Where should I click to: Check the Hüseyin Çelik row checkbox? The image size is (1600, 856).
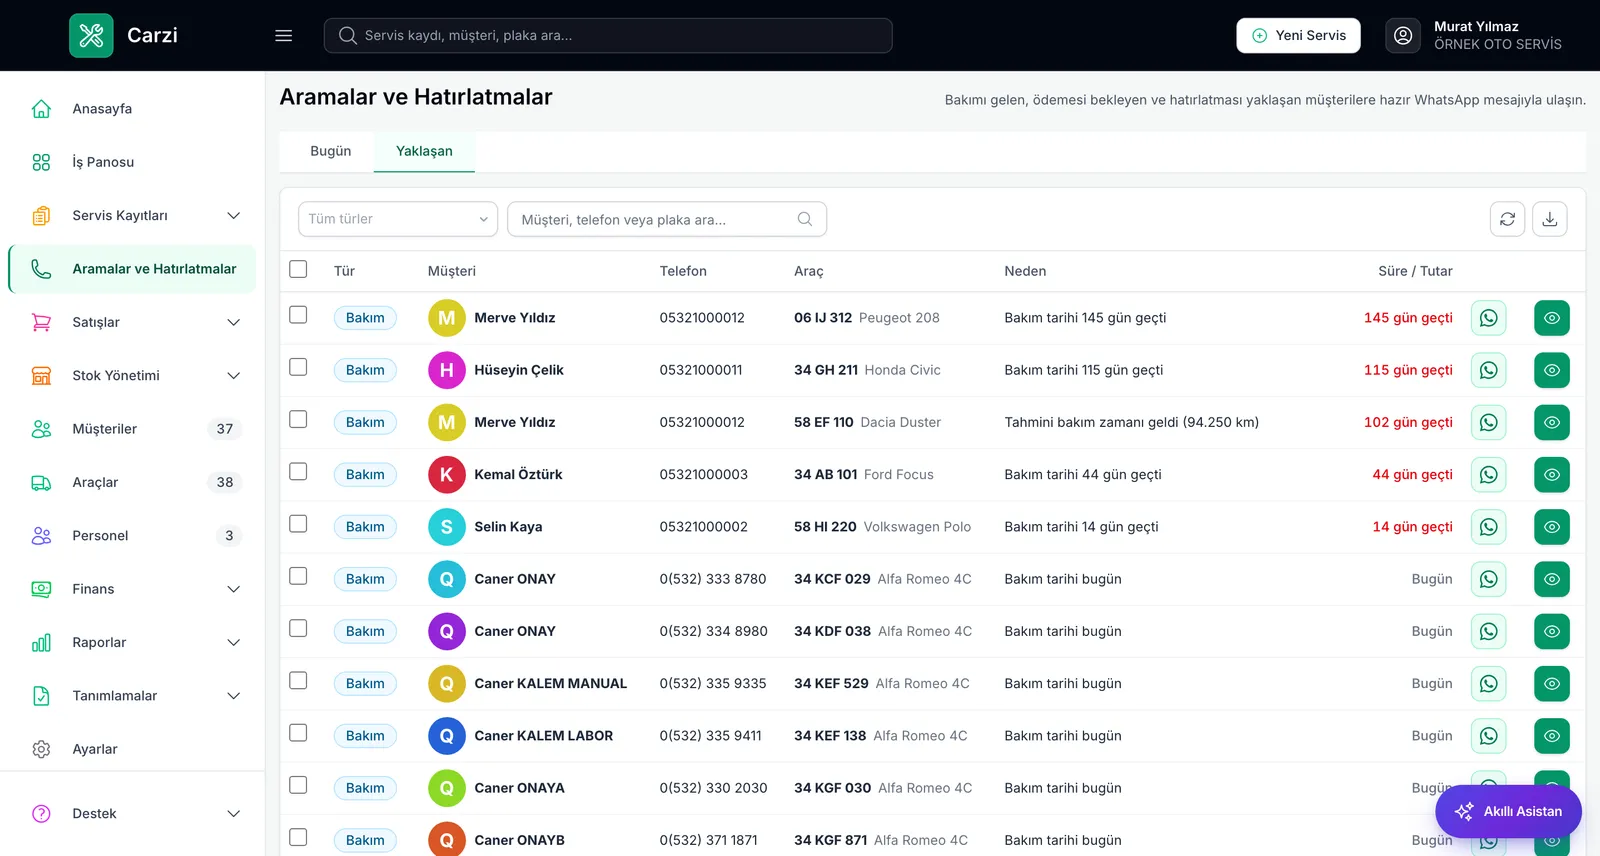298,367
